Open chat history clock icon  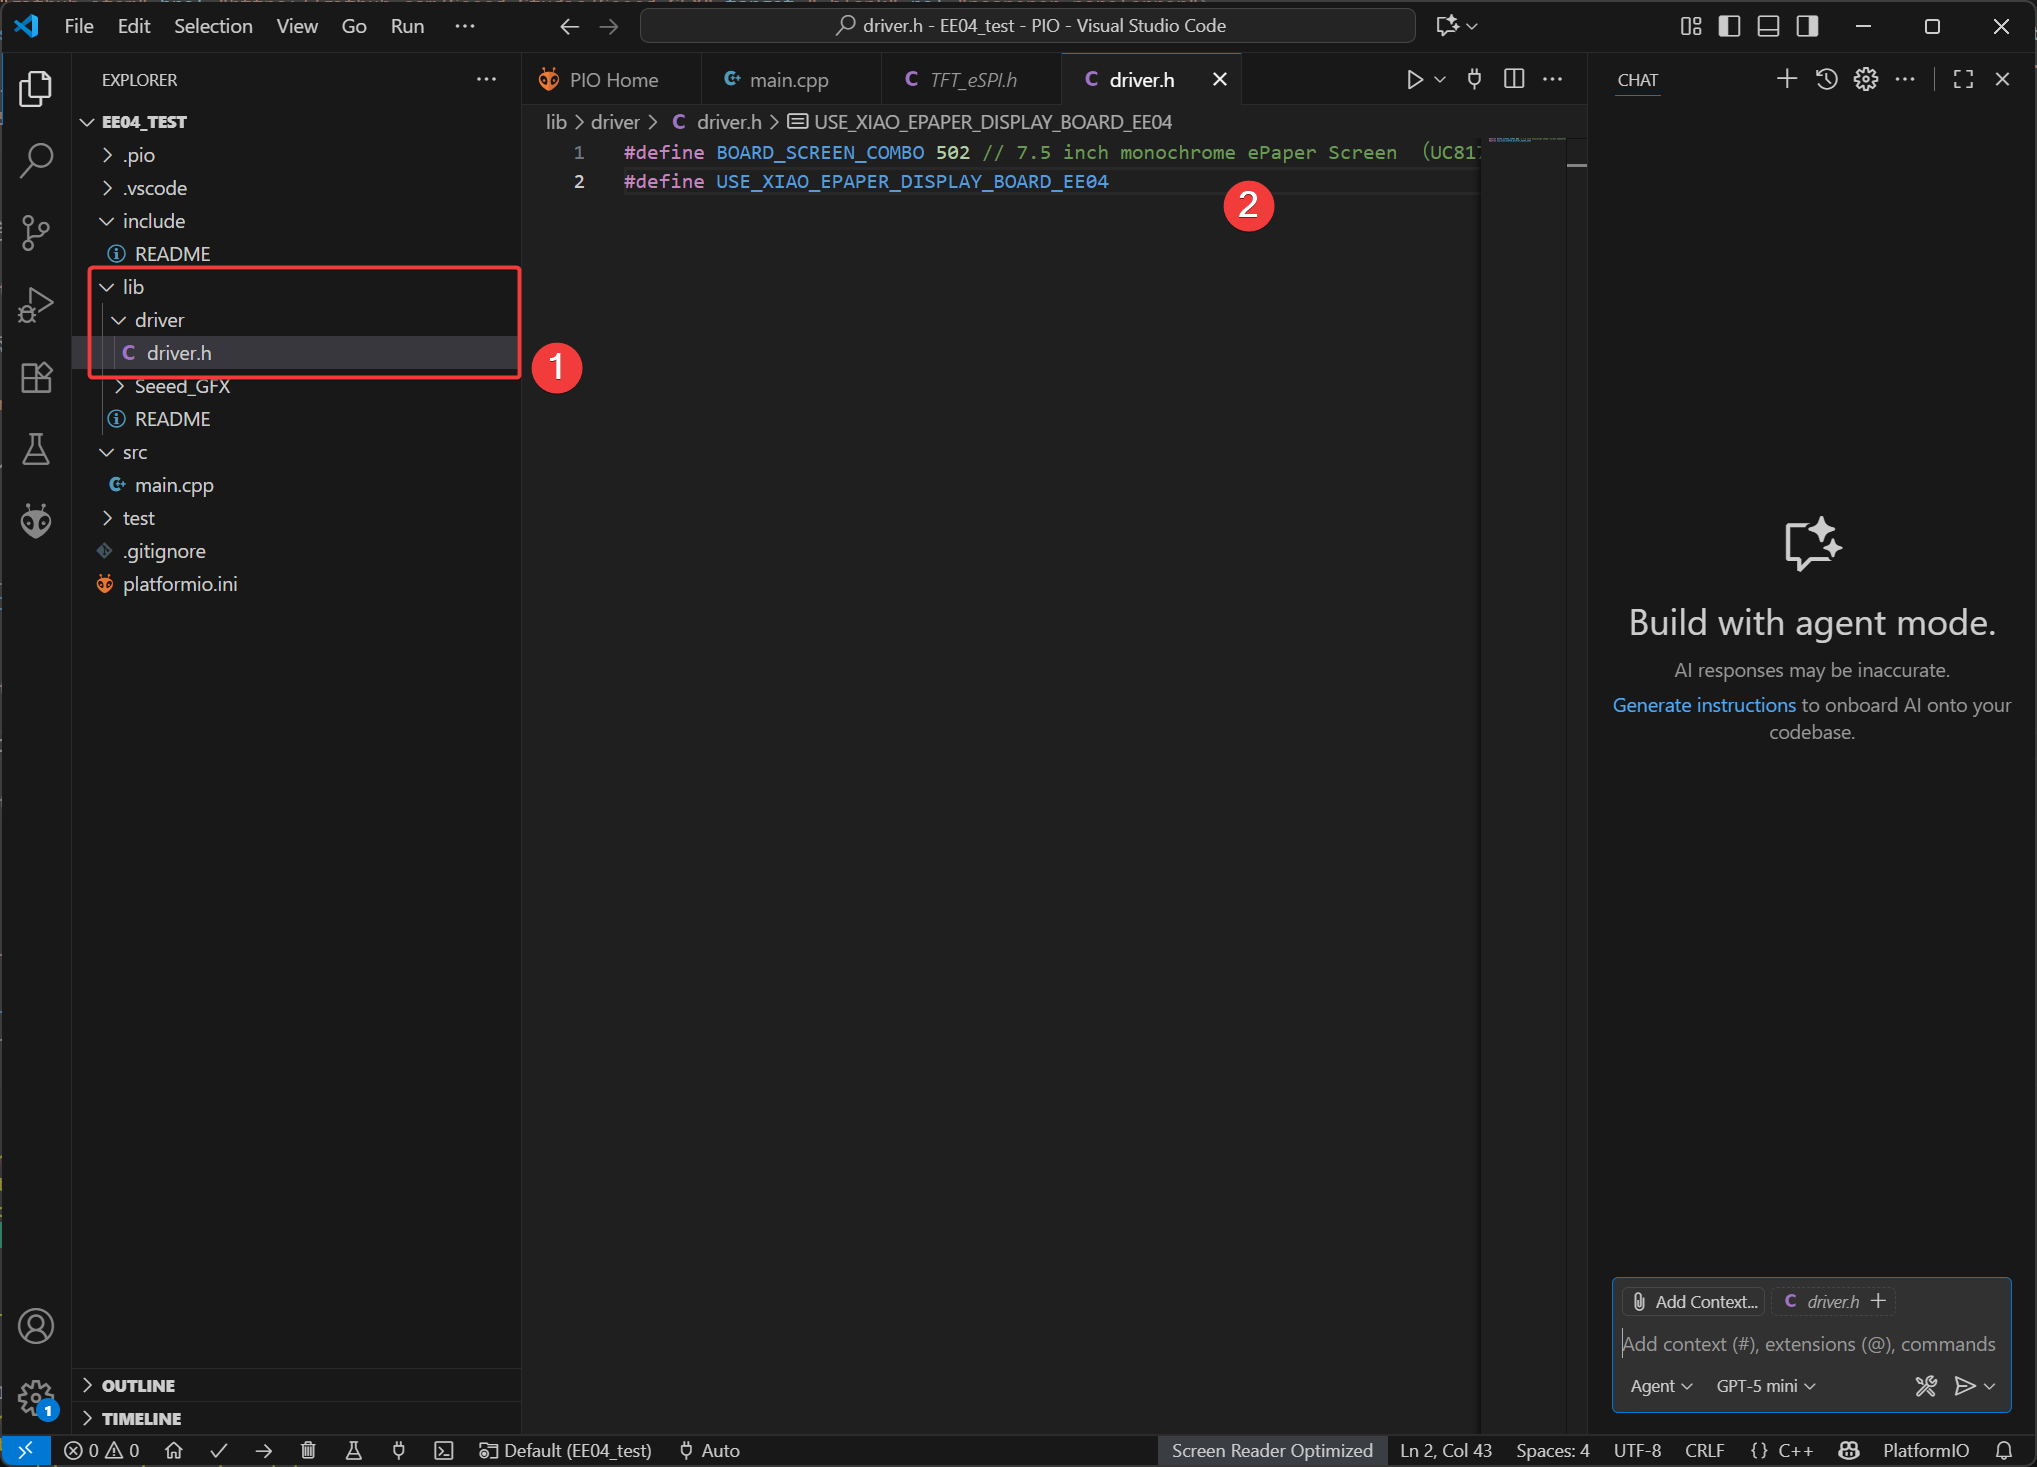point(1826,79)
